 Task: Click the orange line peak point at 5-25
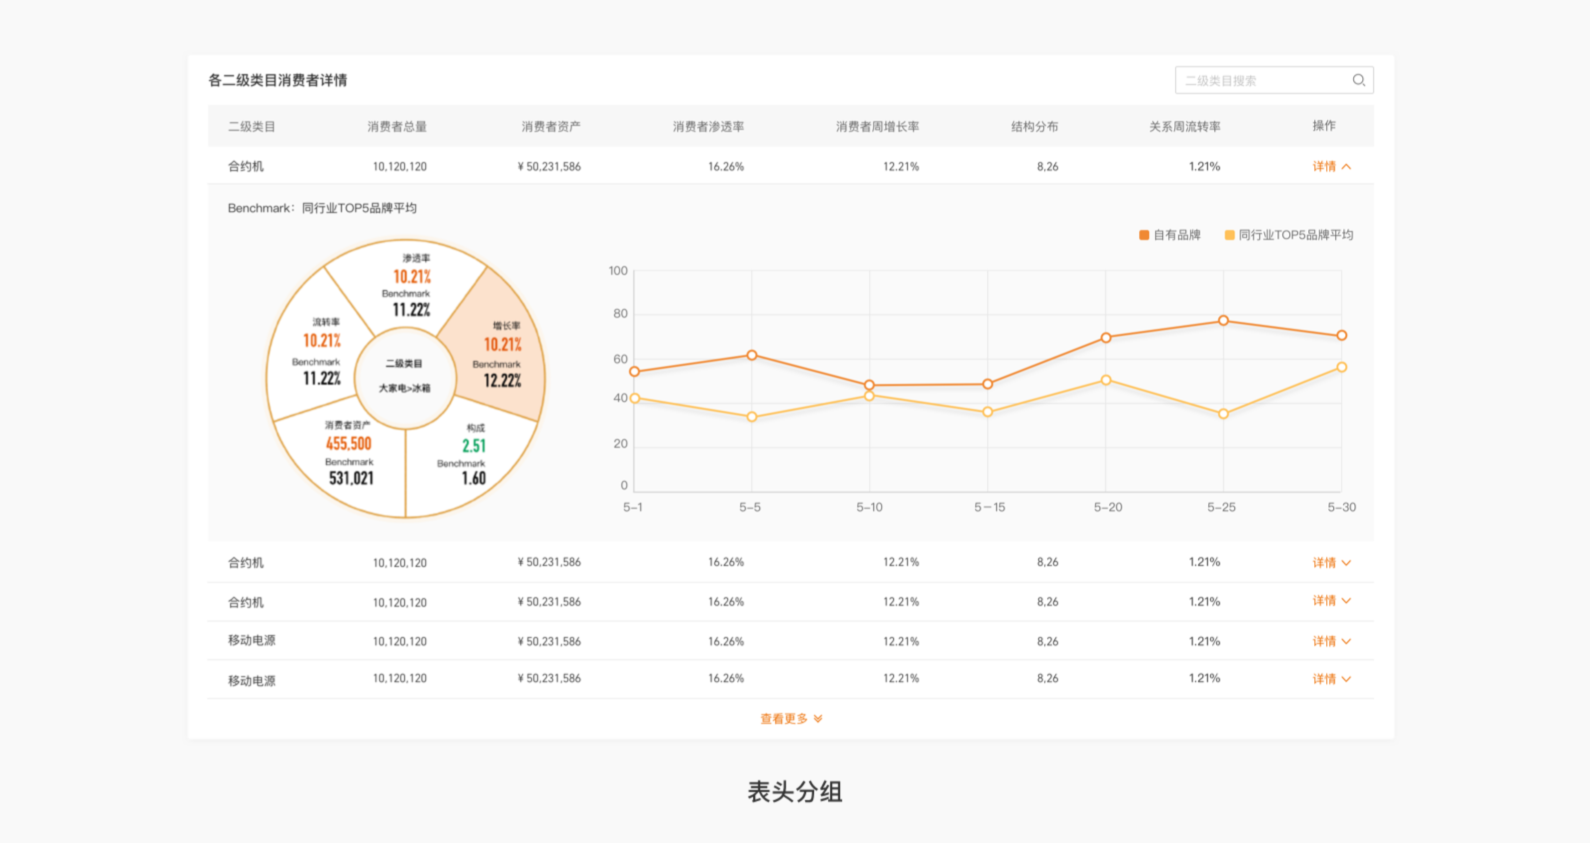click(1223, 321)
